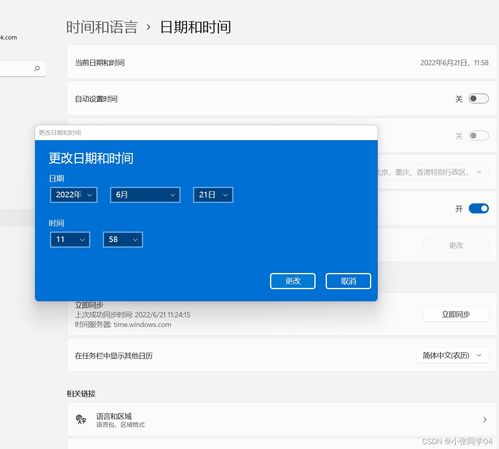Screen dimensions: 499x449
Task: Expand the time zone dropdown chevron
Action: [x=479, y=172]
